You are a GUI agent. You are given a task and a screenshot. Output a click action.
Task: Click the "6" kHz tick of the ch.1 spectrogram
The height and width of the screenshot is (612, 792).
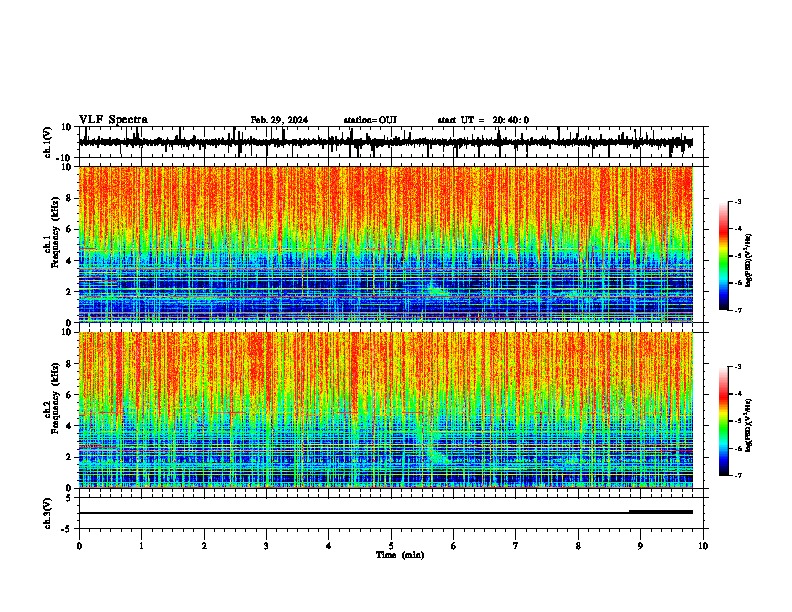pyautogui.click(x=69, y=229)
